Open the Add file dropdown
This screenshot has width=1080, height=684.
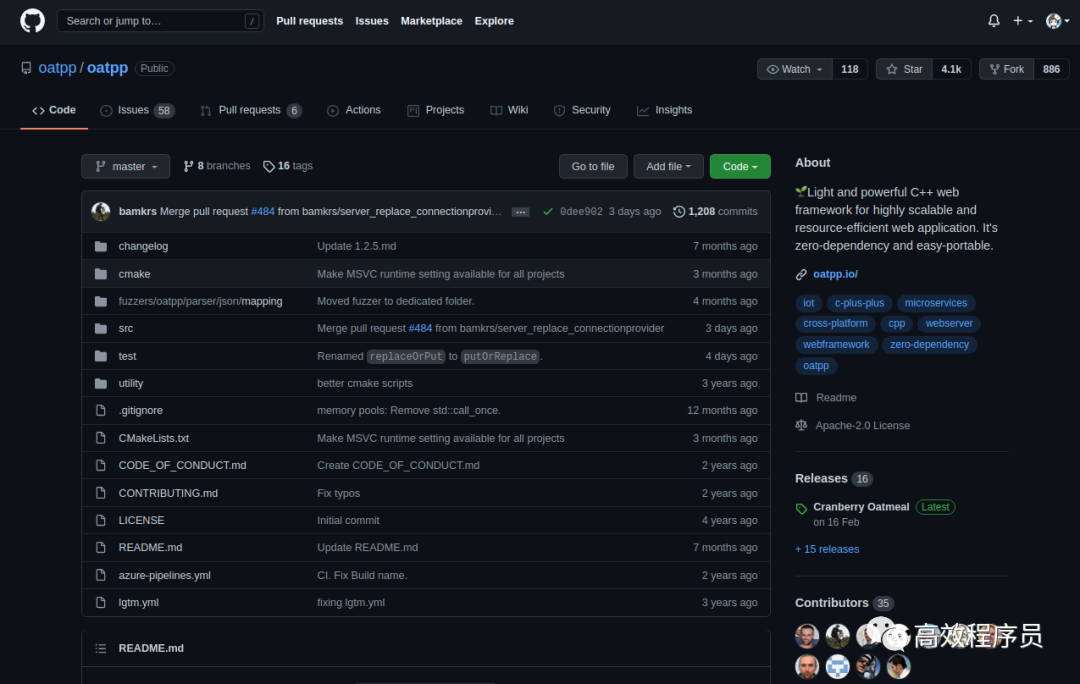click(668, 166)
